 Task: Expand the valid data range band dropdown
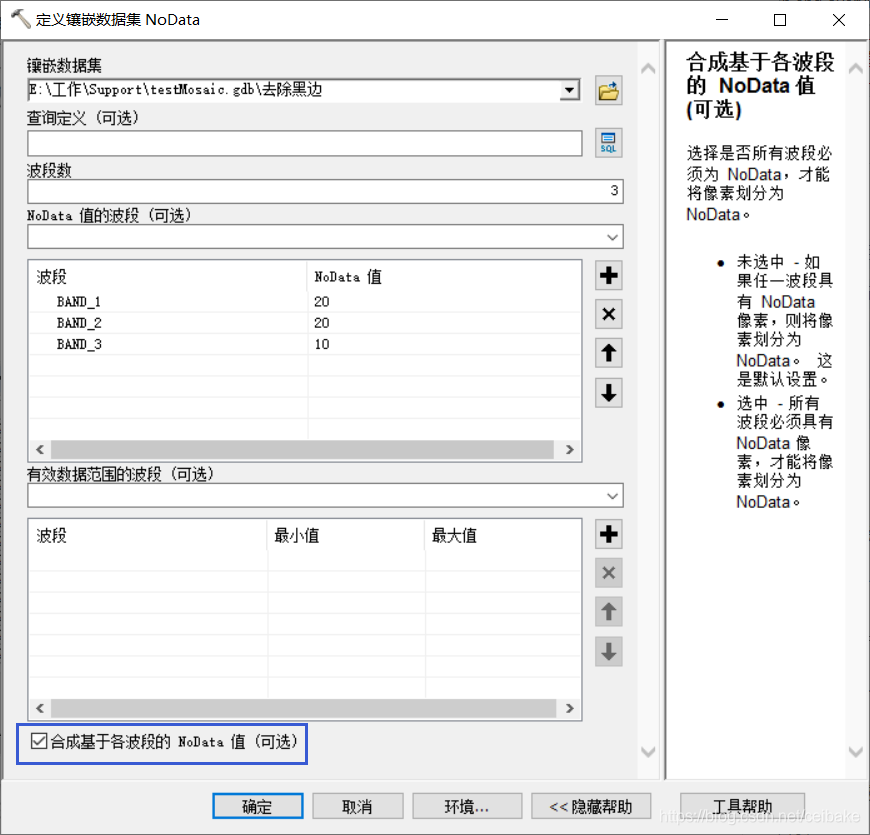612,495
